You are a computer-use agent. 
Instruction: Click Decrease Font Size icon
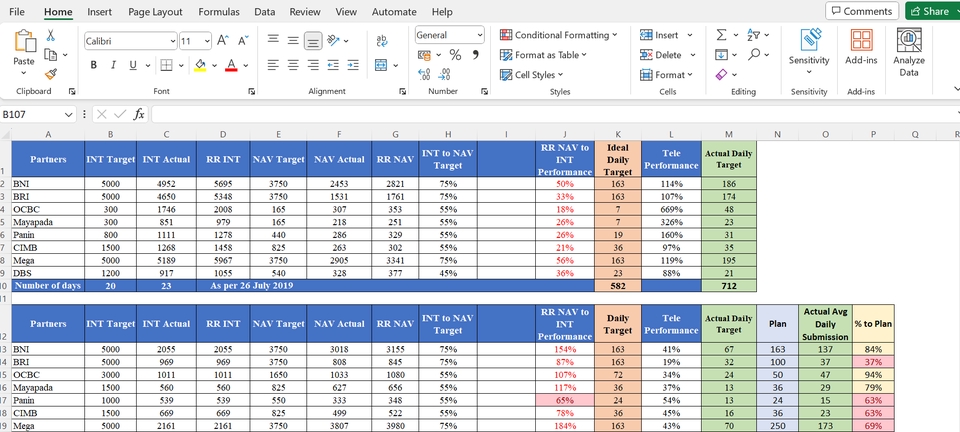[x=242, y=41]
